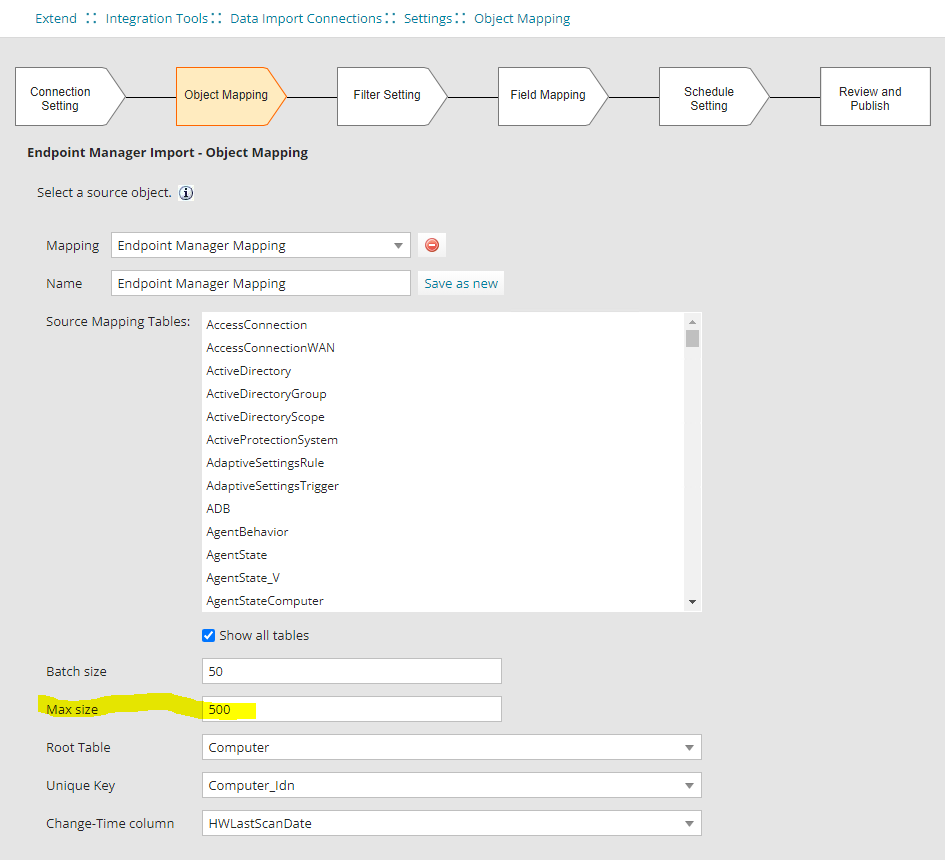Return to the Connection Setting step

pos(60,95)
